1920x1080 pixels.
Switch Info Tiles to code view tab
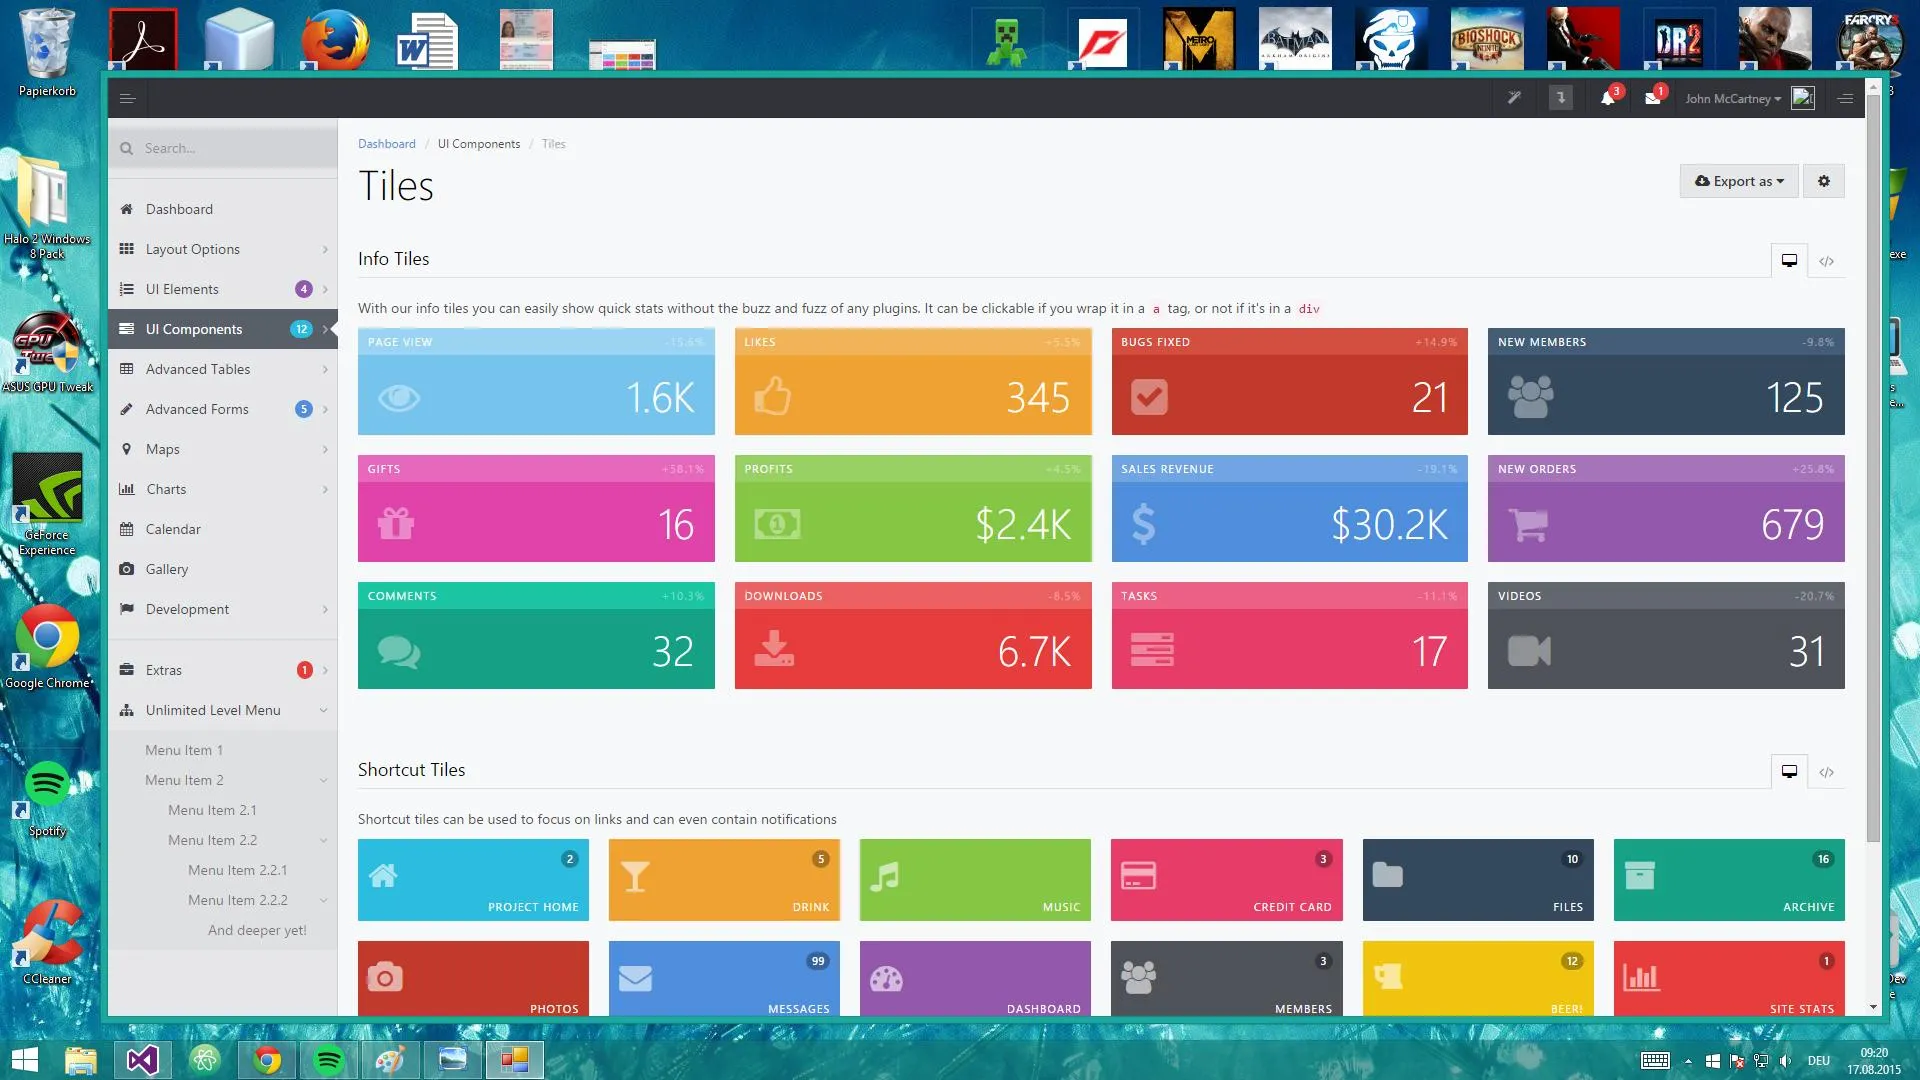(1826, 261)
